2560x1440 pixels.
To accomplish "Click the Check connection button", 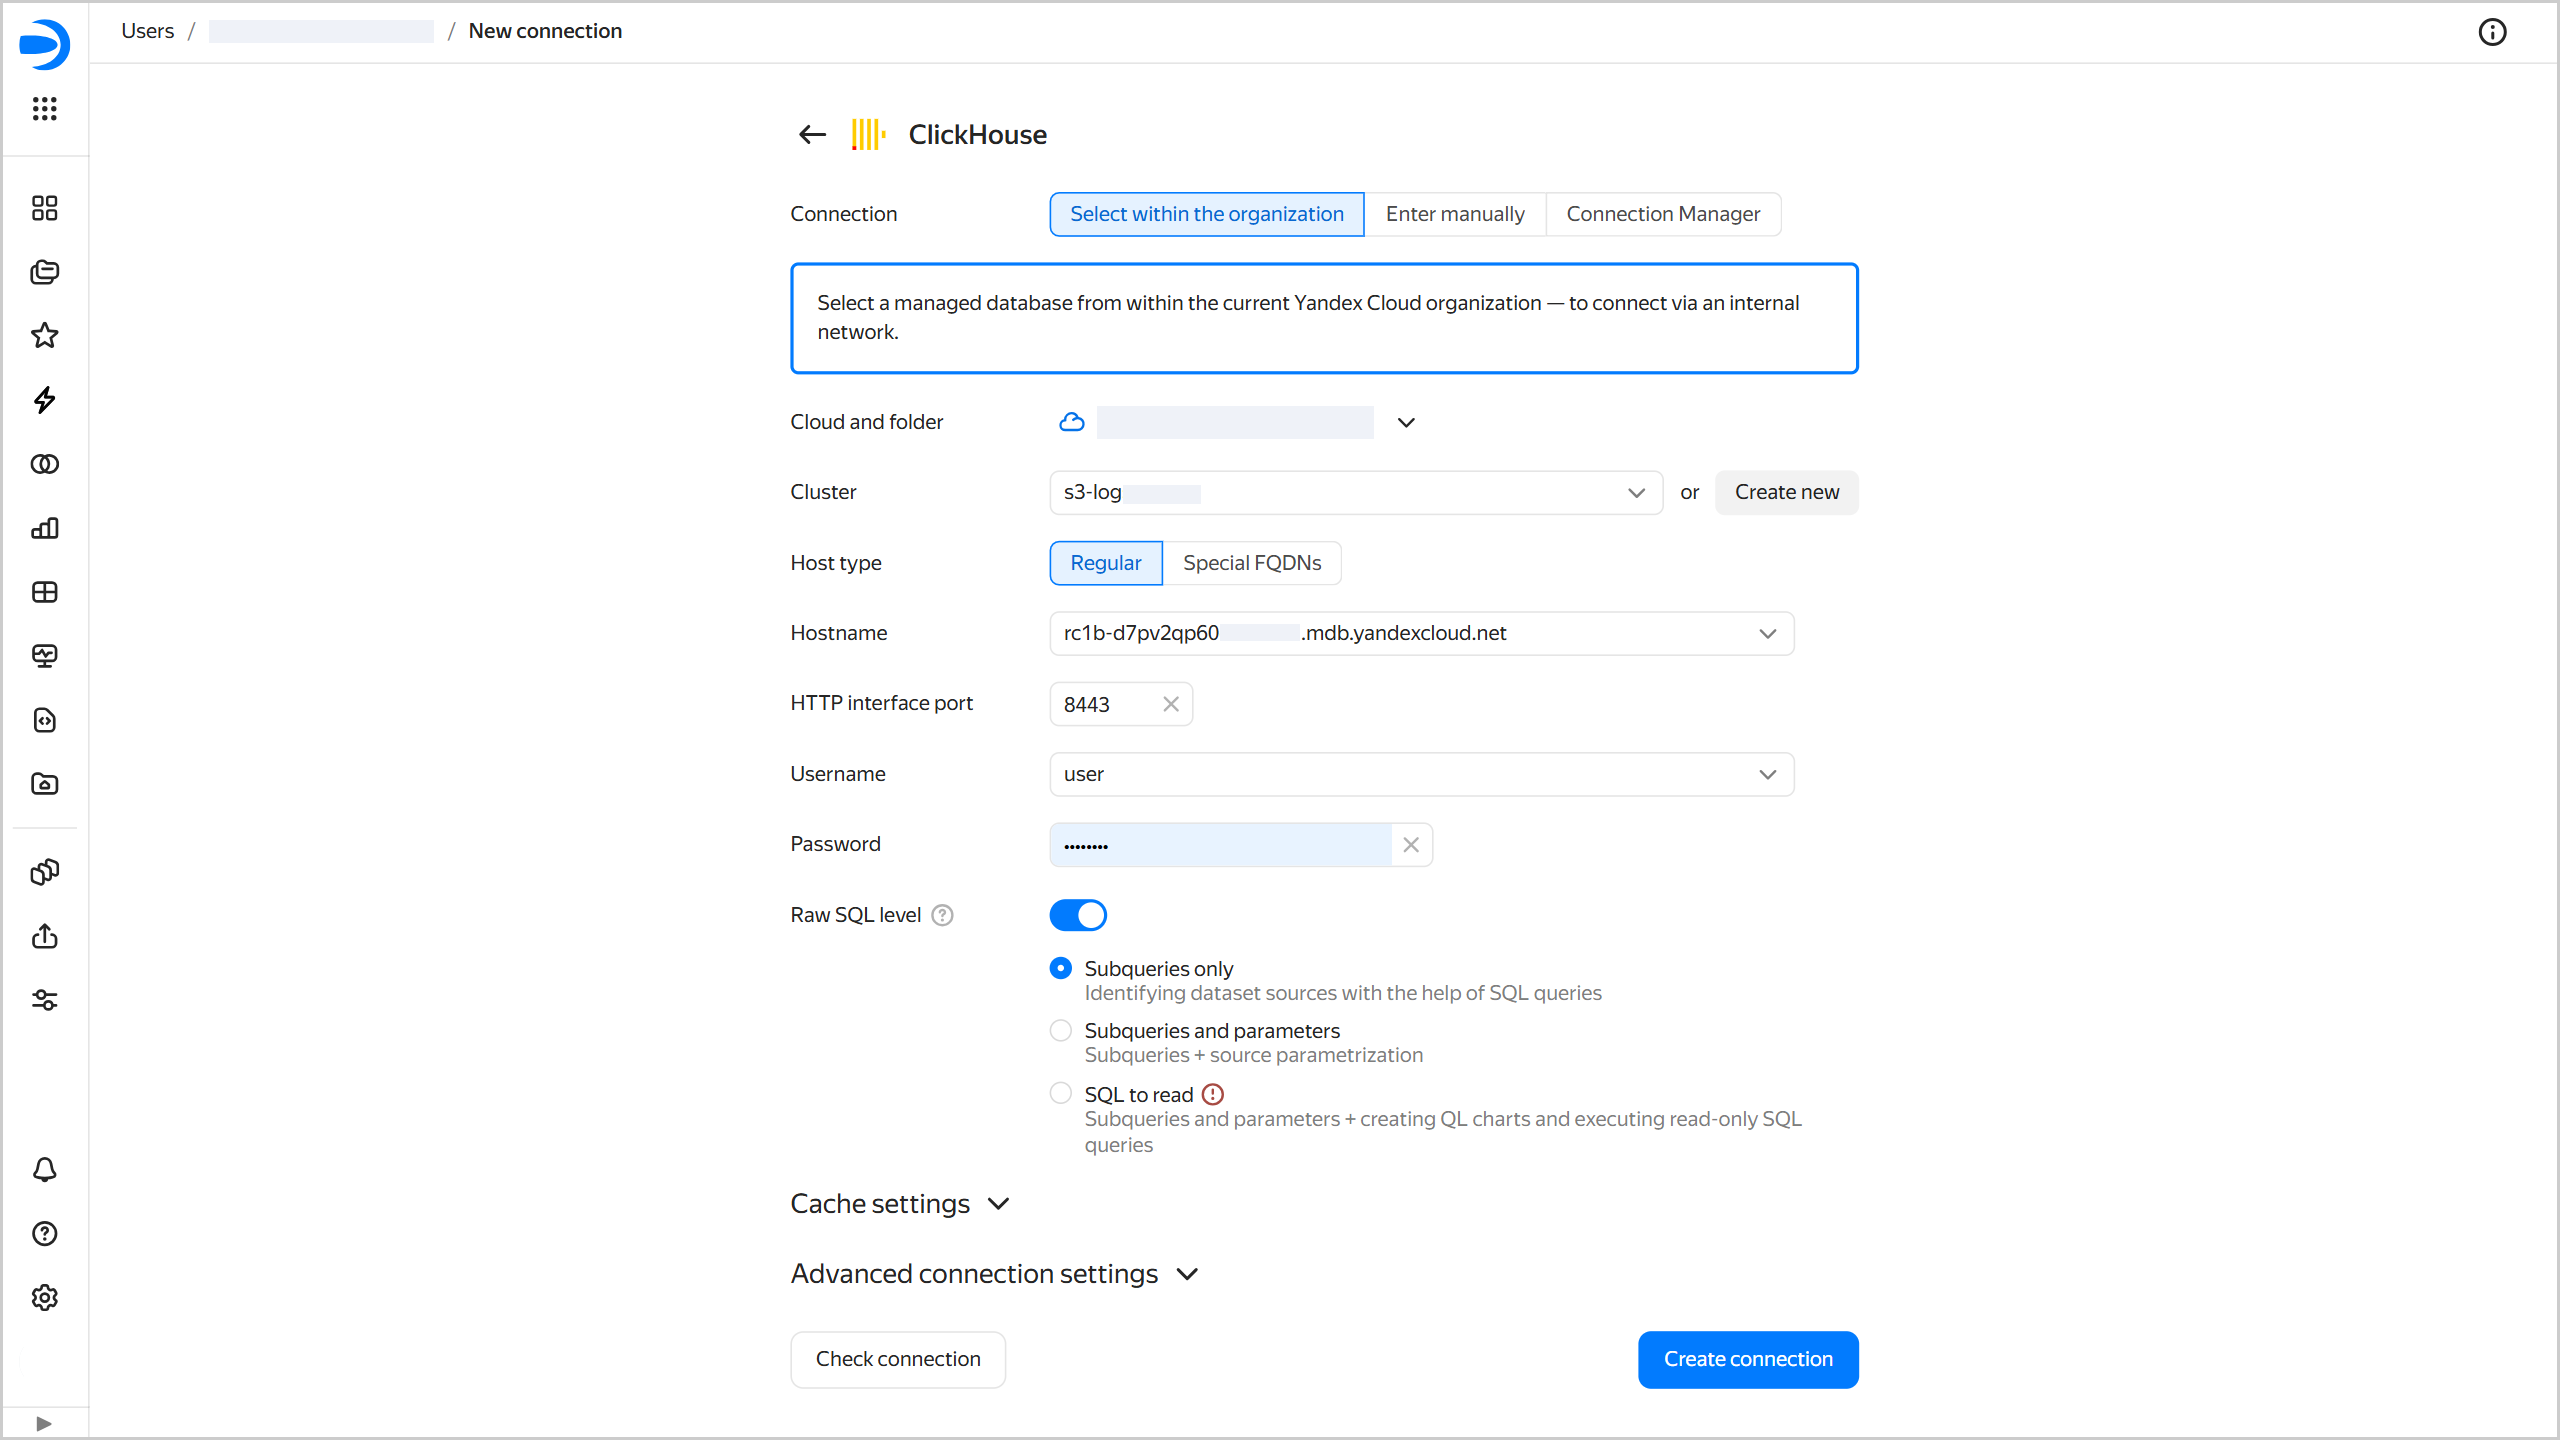I will (898, 1360).
